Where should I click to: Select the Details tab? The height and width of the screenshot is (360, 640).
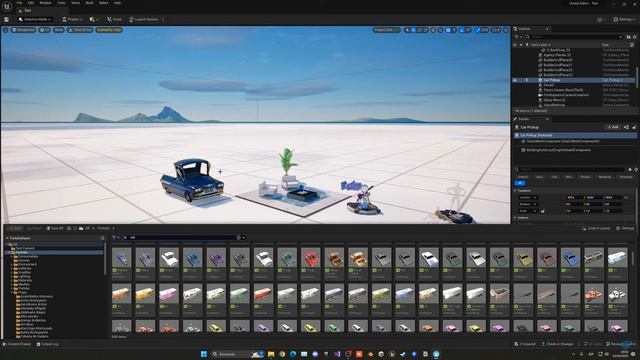click(x=524, y=119)
